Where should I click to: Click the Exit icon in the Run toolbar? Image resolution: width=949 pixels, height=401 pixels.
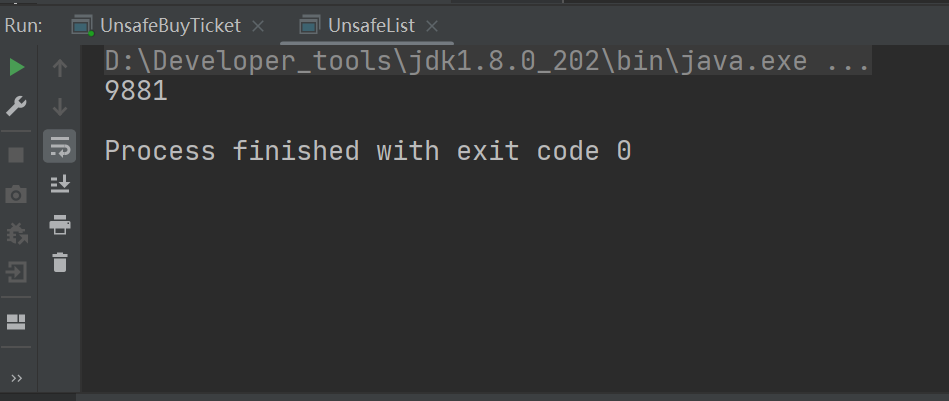17,271
